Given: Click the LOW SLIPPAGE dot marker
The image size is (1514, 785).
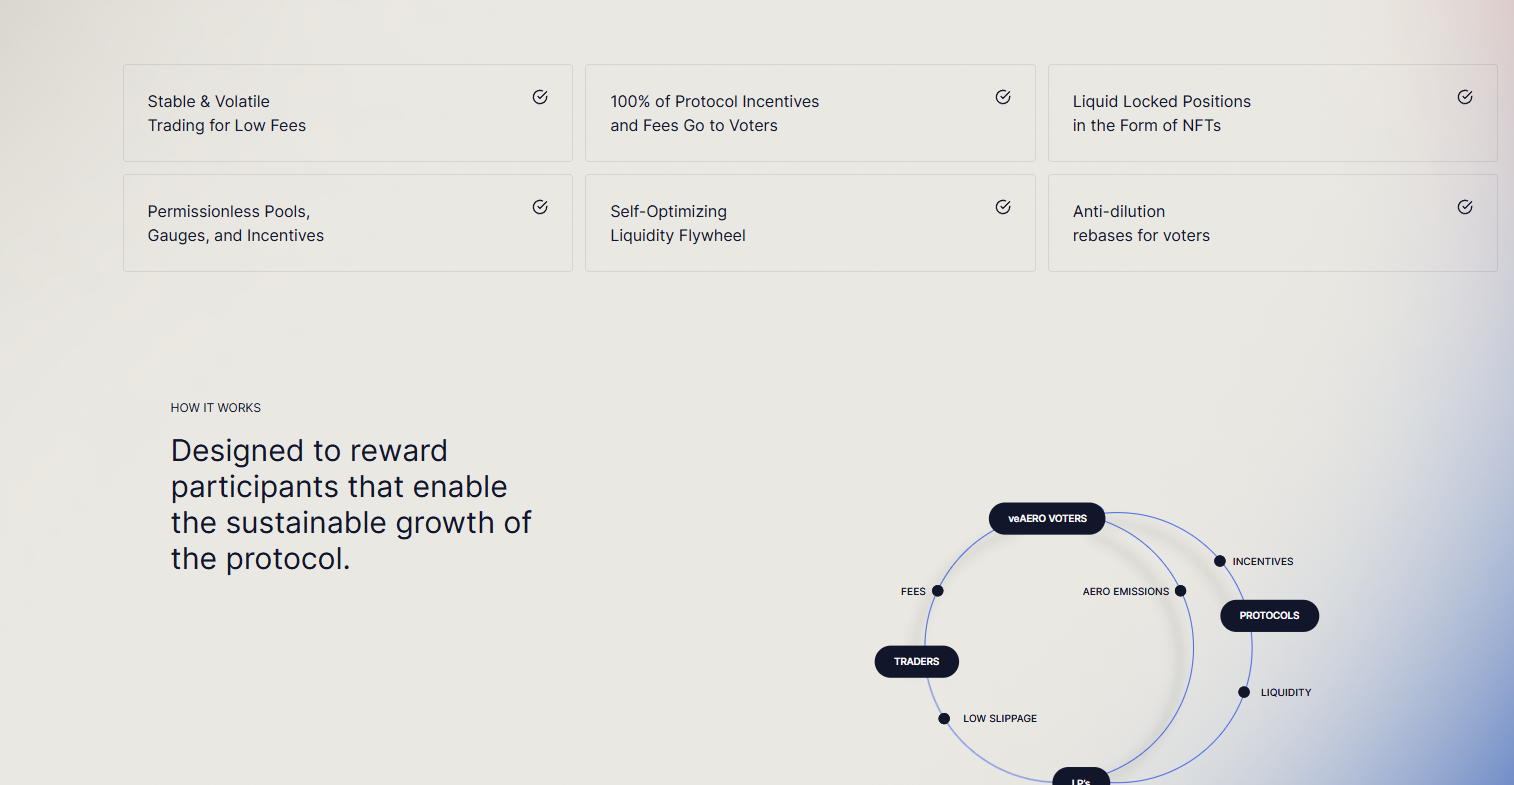Looking at the screenshot, I should [944, 719].
